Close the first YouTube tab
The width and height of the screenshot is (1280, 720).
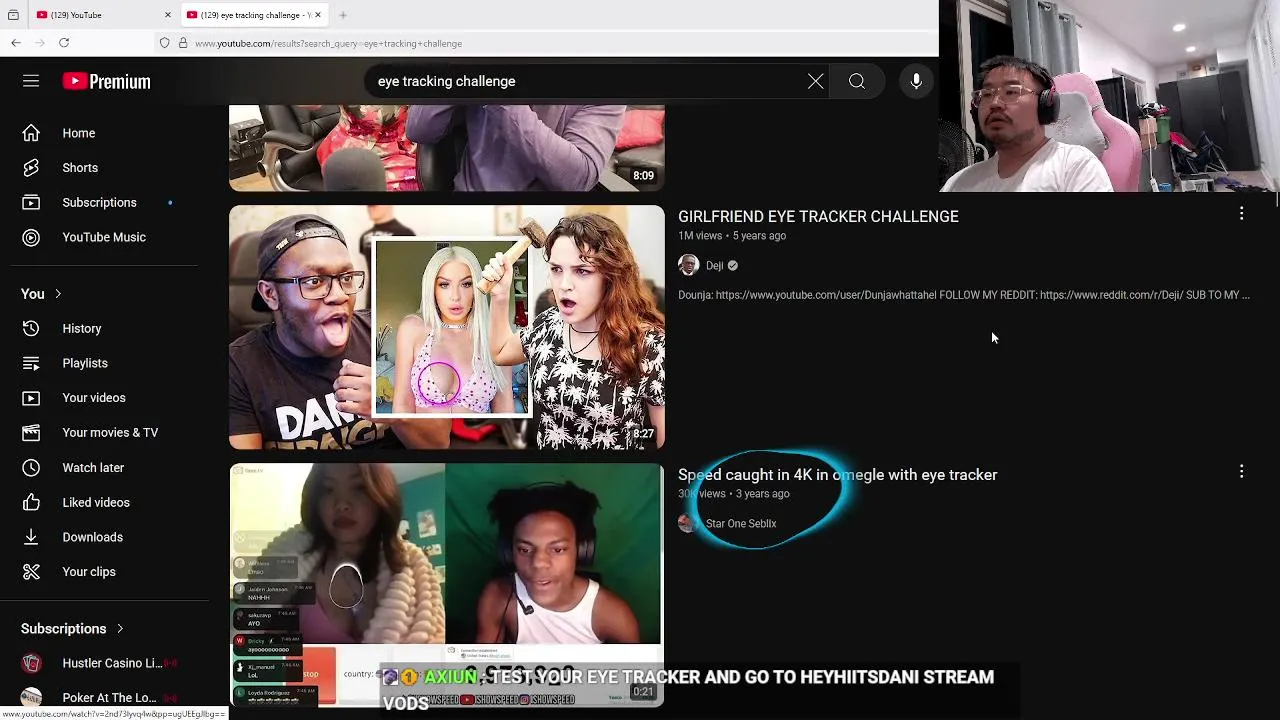[x=167, y=15]
